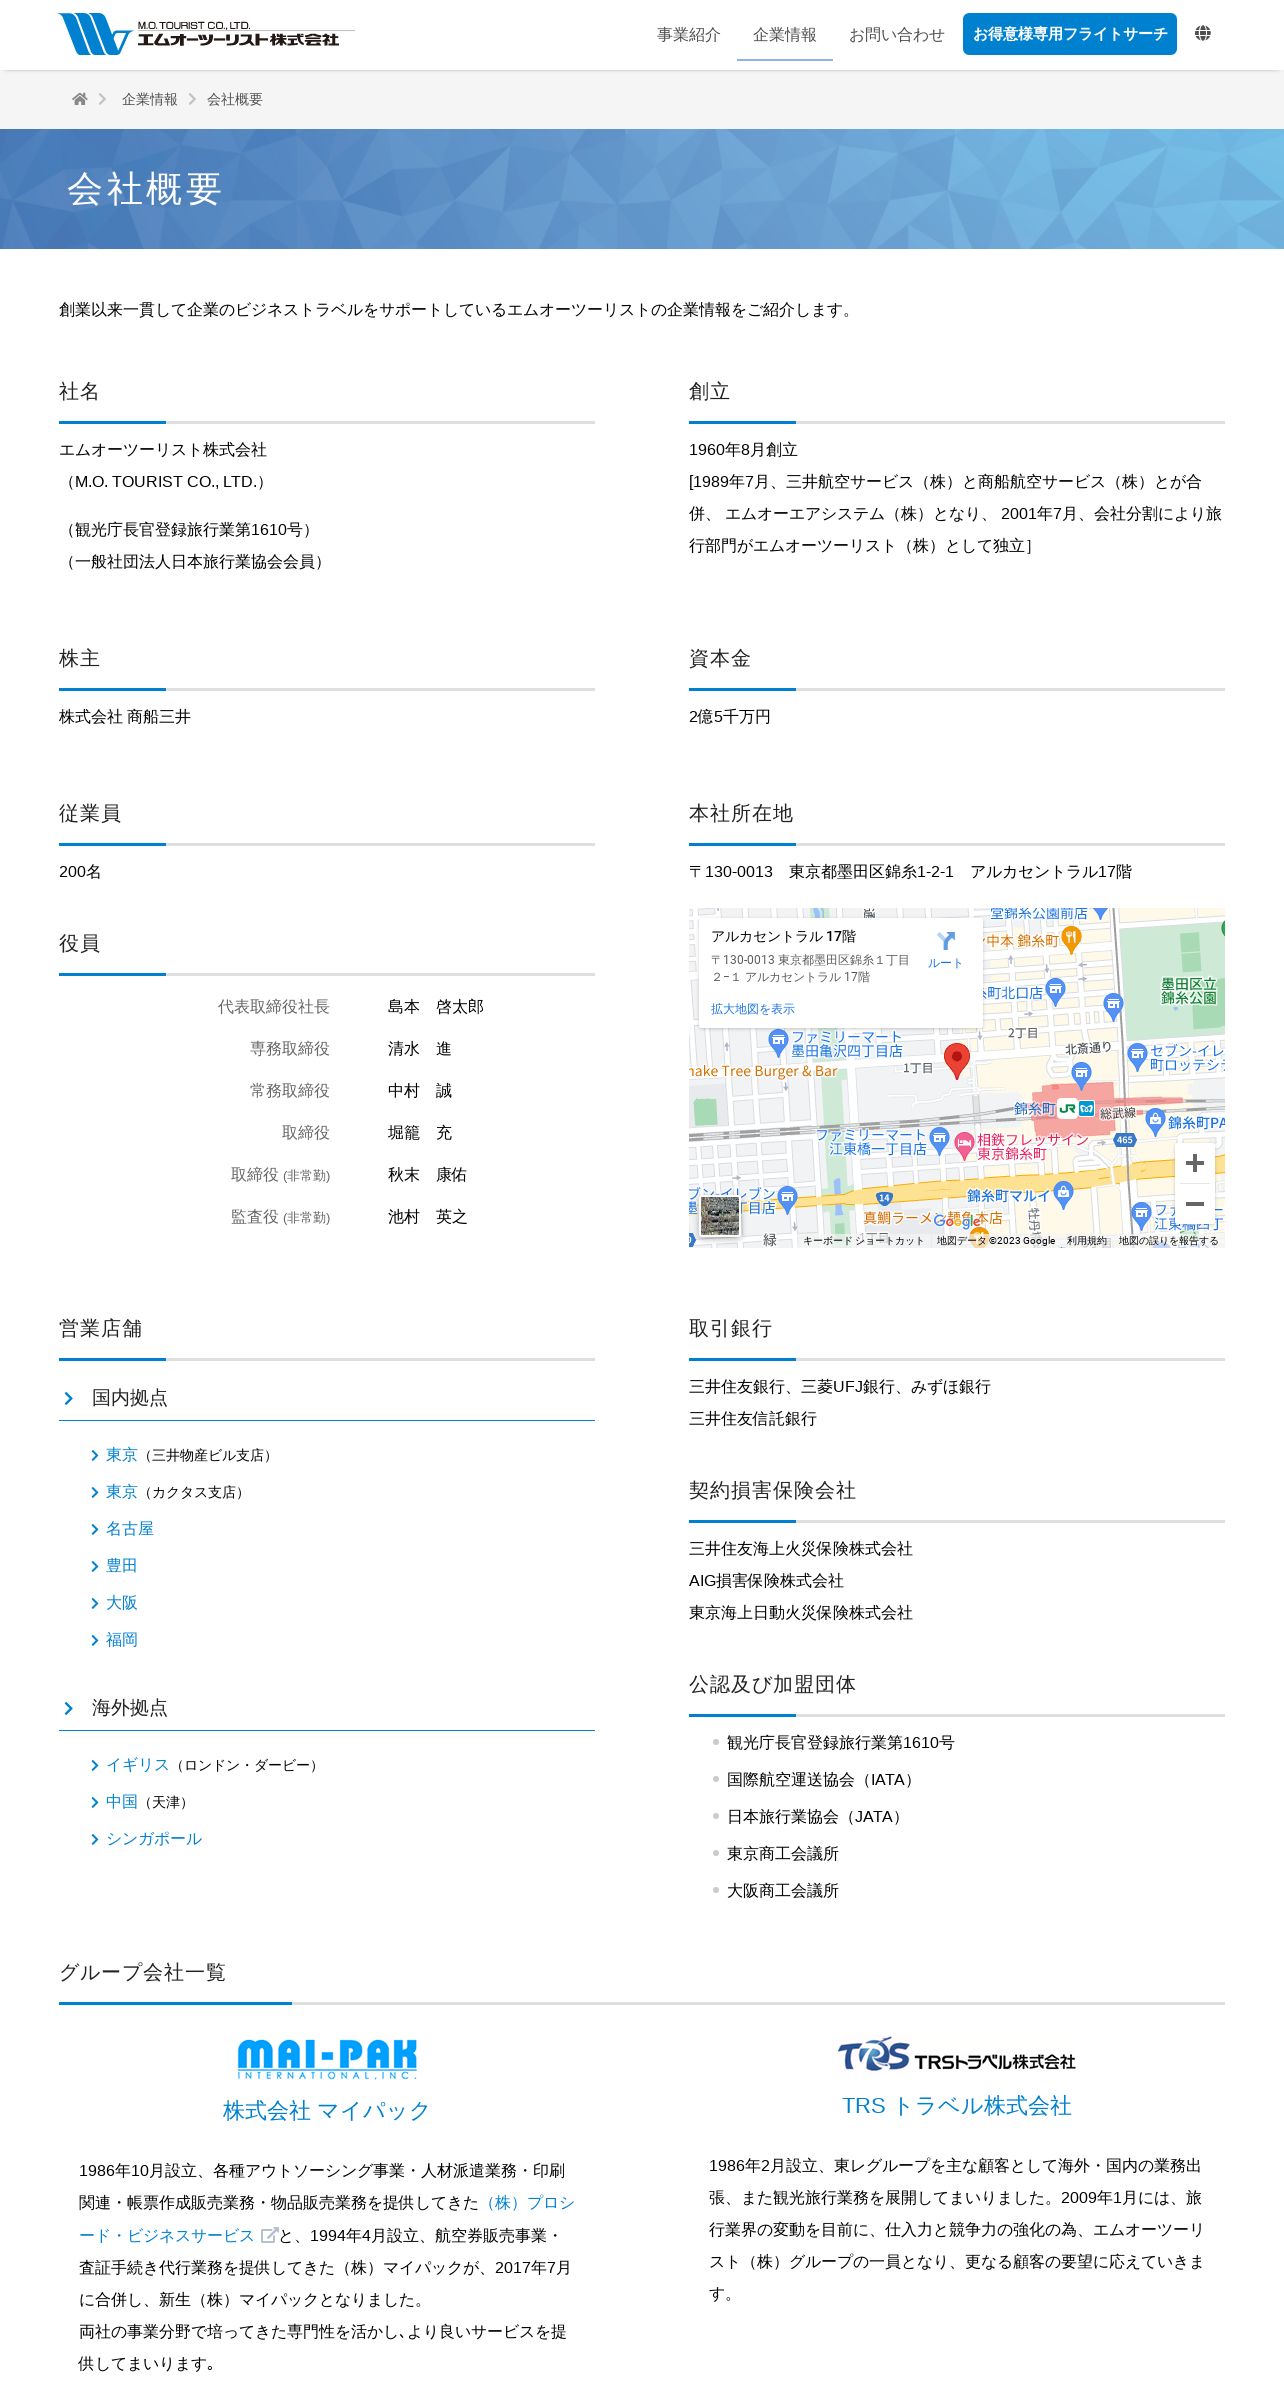Click the 1960年8月創立 founding date text
Viewport: 1284px width, 2406px height.
pyautogui.click(x=743, y=450)
